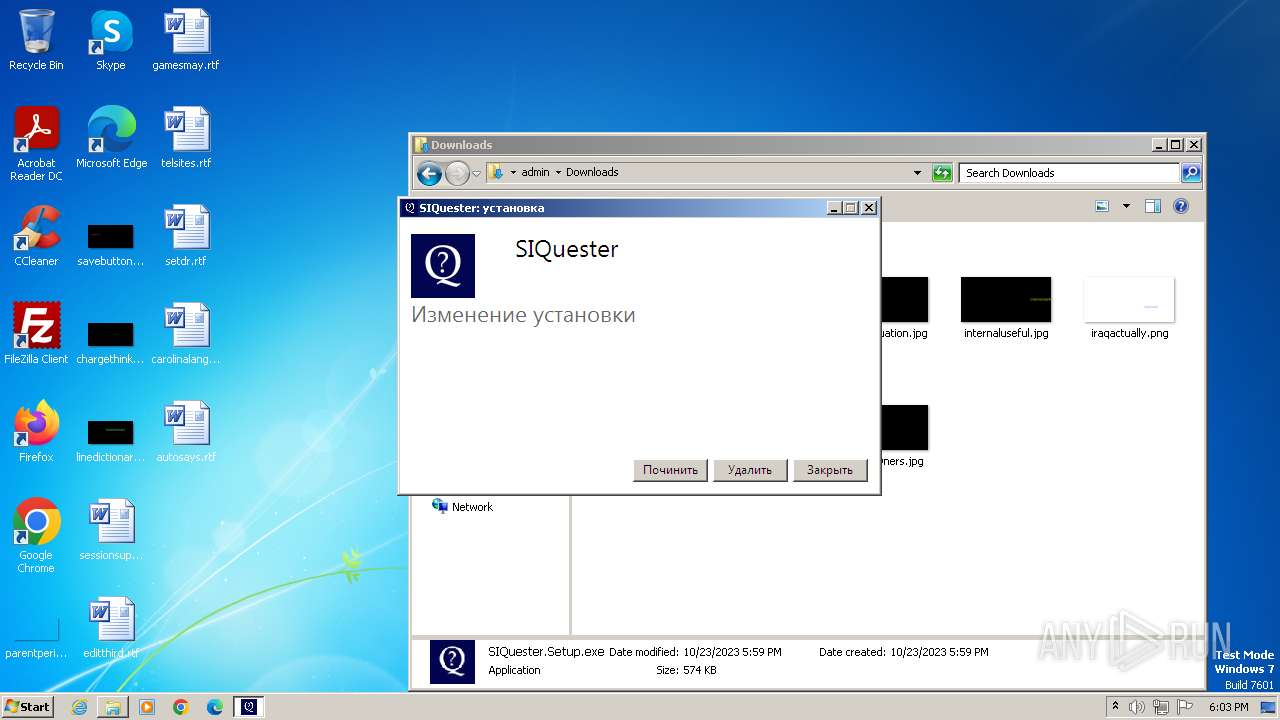Image resolution: width=1280 pixels, height=720 pixels.
Task: Open Explorer help question-mark icon
Action: click(1181, 206)
